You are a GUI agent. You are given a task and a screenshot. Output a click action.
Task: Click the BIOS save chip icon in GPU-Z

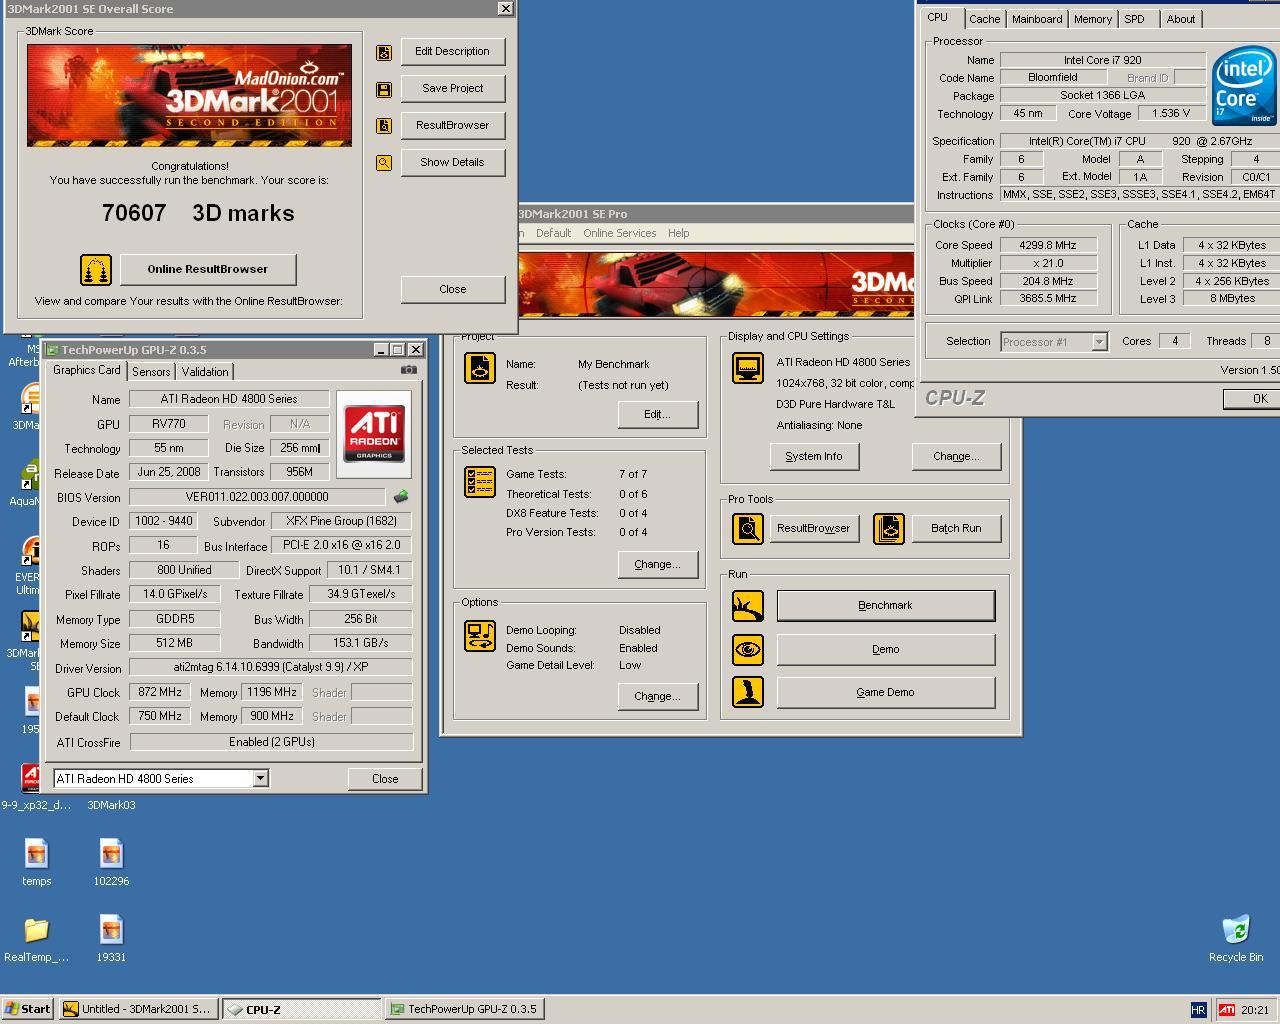[401, 496]
